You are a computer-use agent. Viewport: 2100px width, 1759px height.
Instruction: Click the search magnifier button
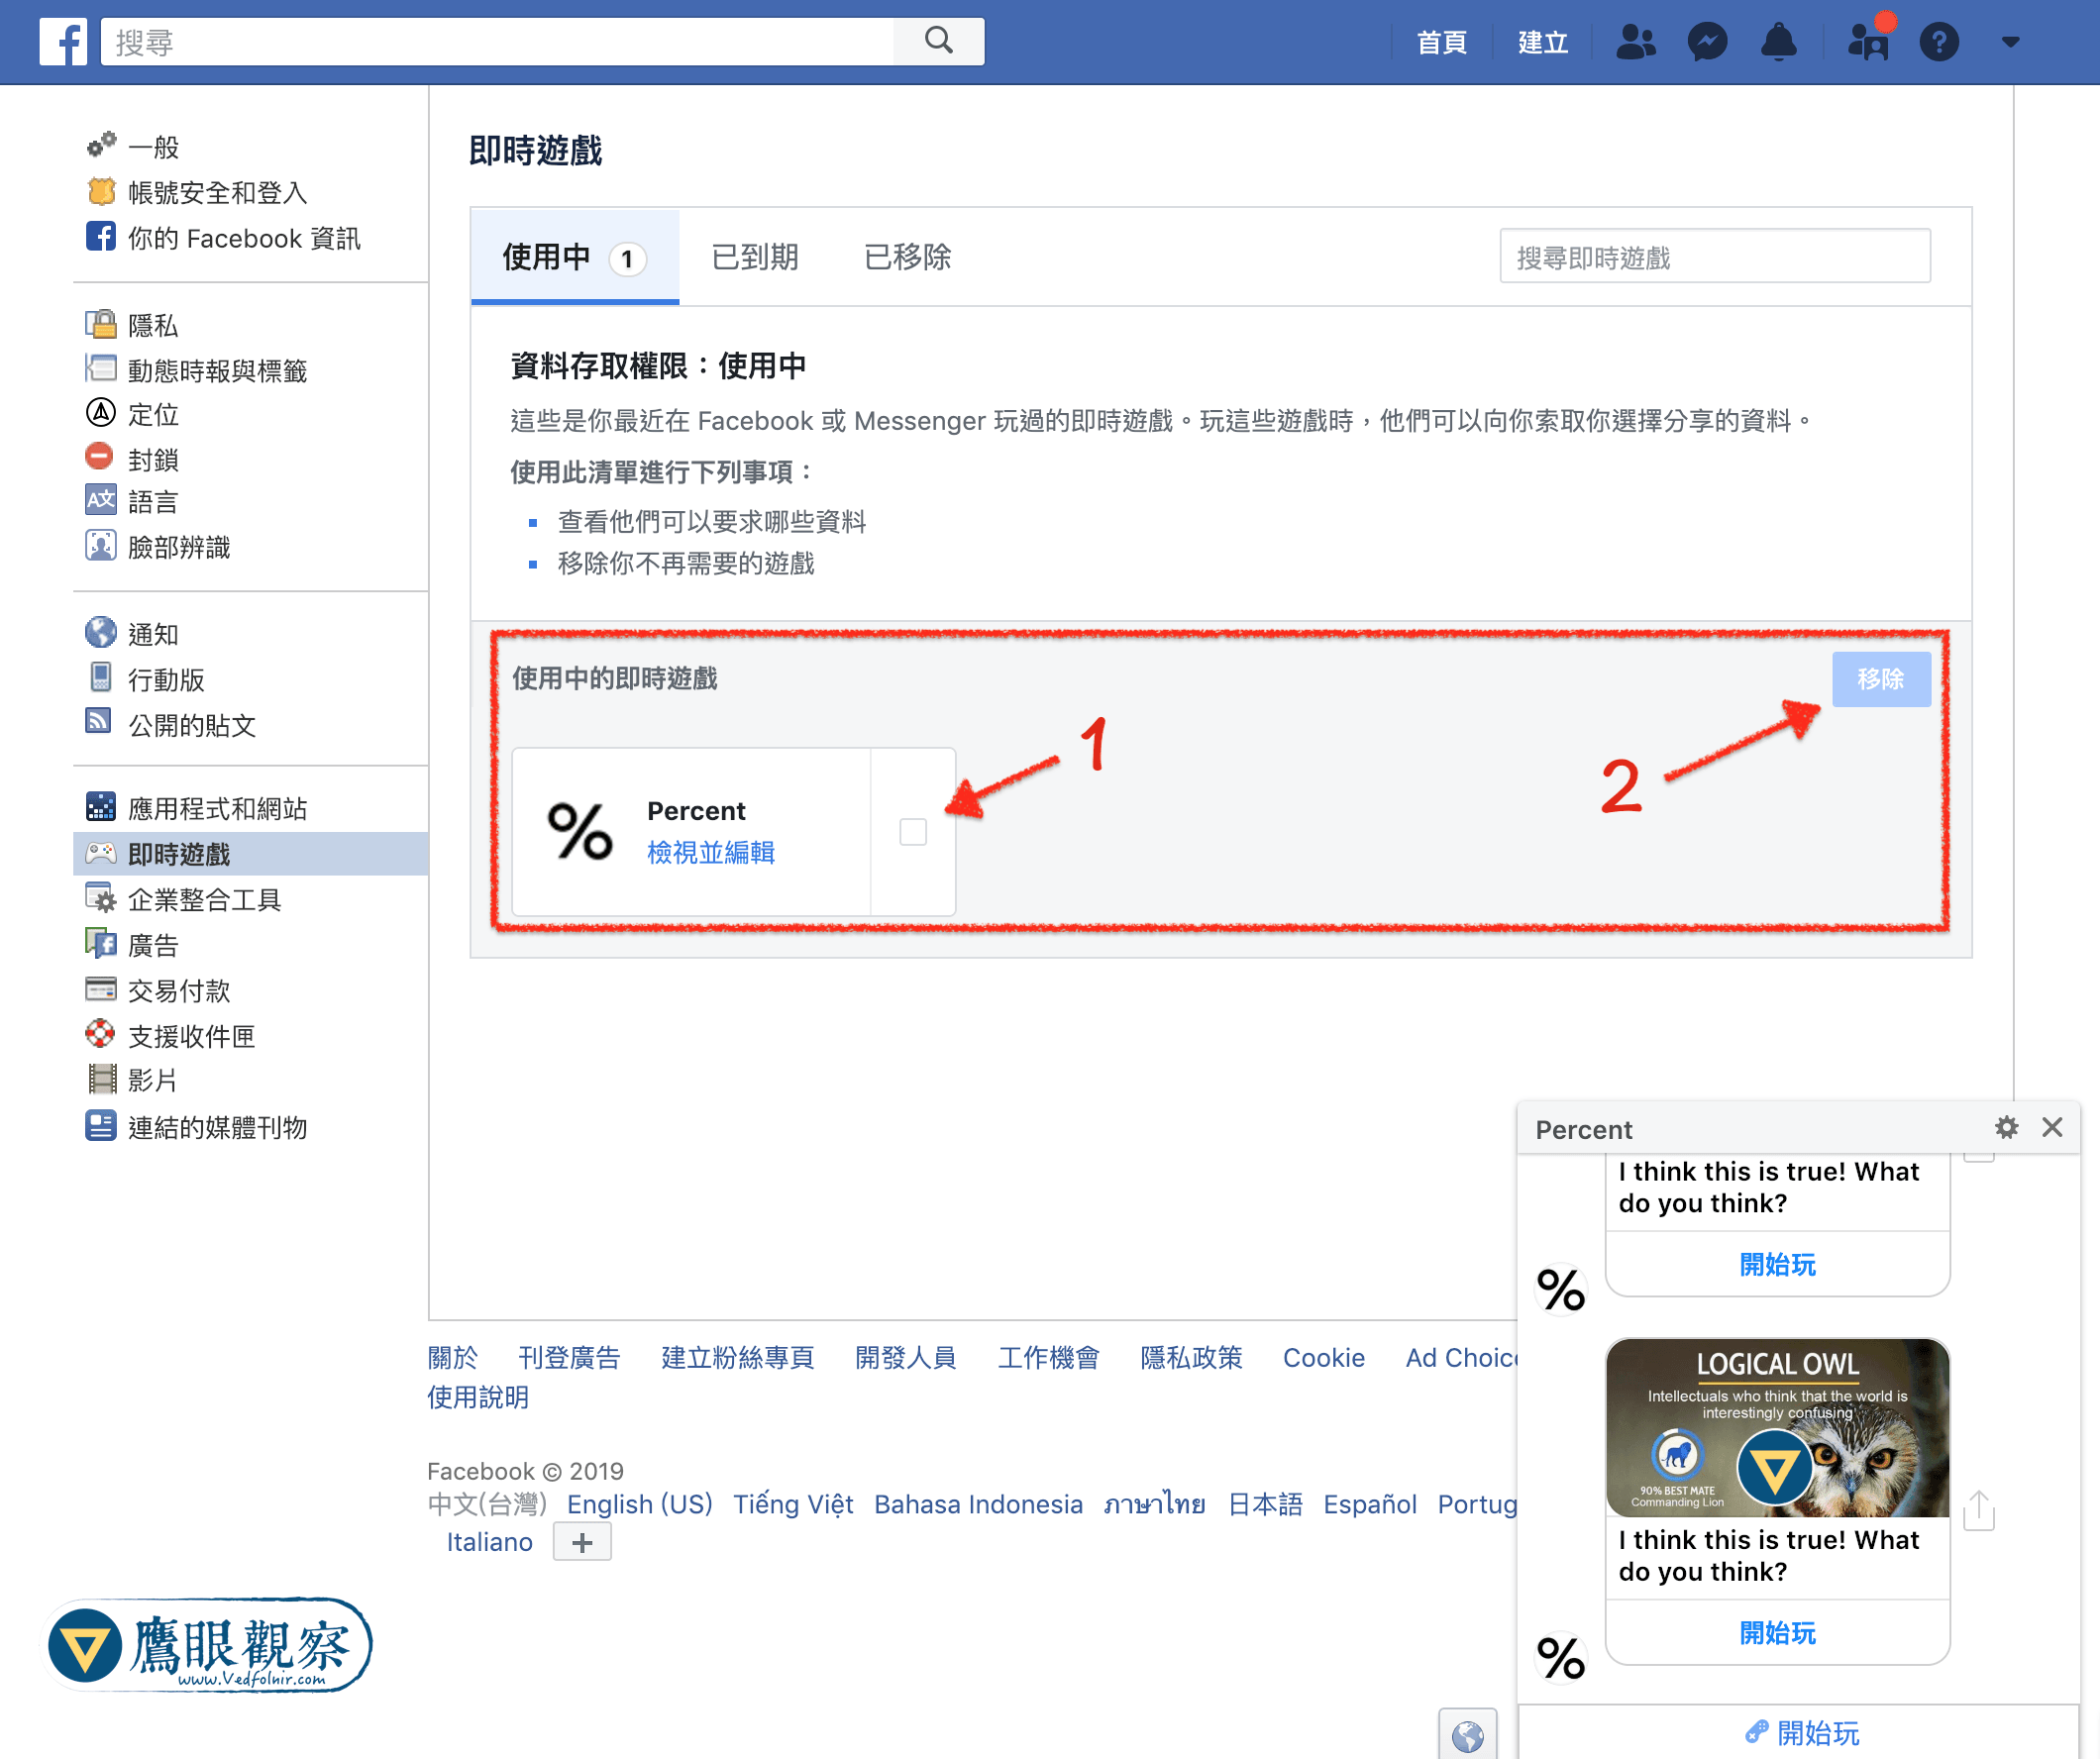pyautogui.click(x=938, y=41)
